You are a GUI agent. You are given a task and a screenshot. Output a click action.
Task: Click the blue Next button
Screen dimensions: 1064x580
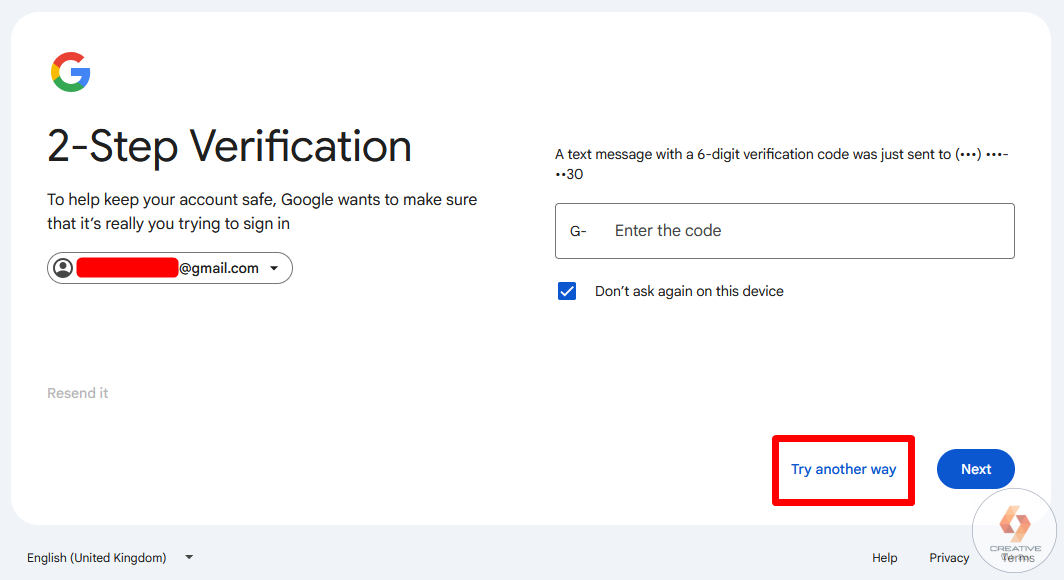[976, 469]
